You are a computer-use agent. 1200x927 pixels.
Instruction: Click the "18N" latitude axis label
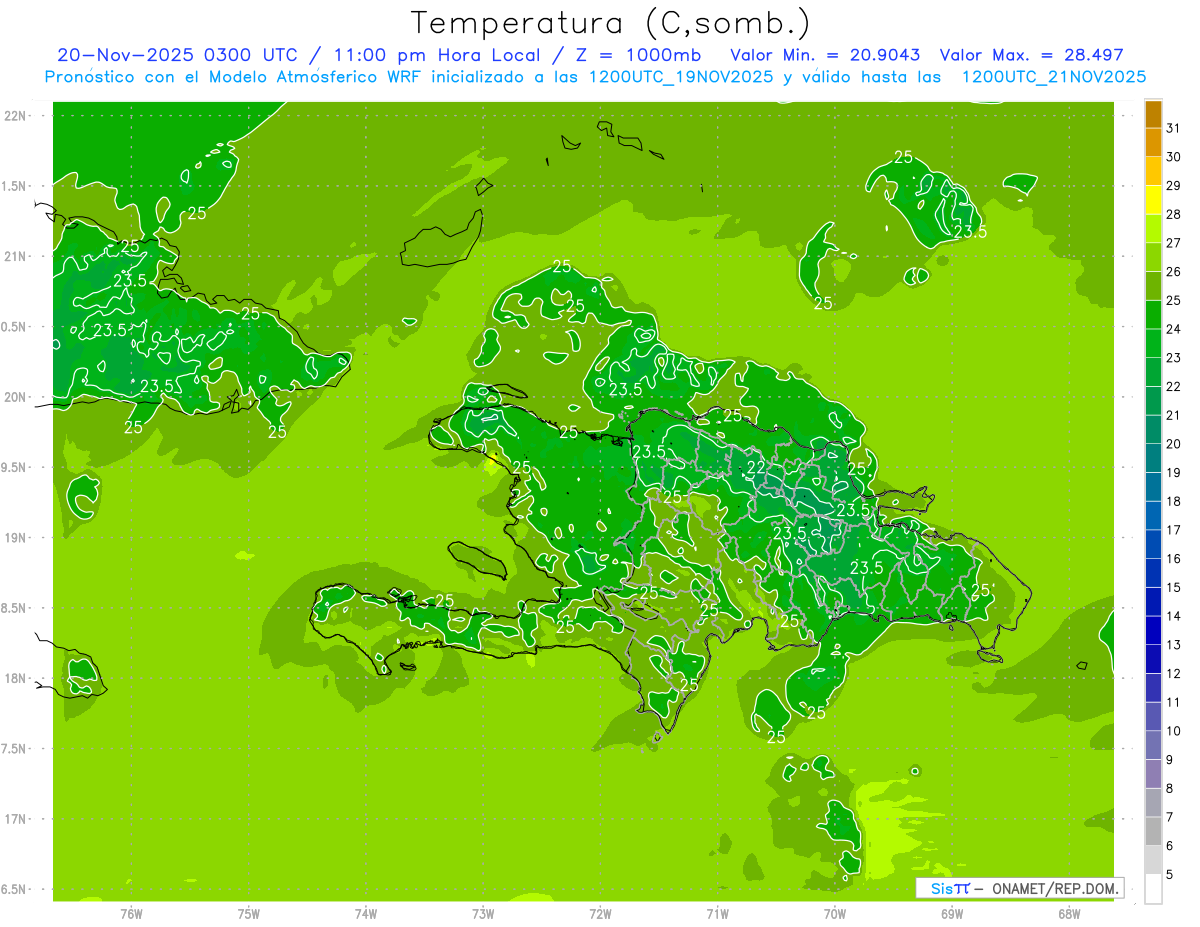[x=17, y=679]
